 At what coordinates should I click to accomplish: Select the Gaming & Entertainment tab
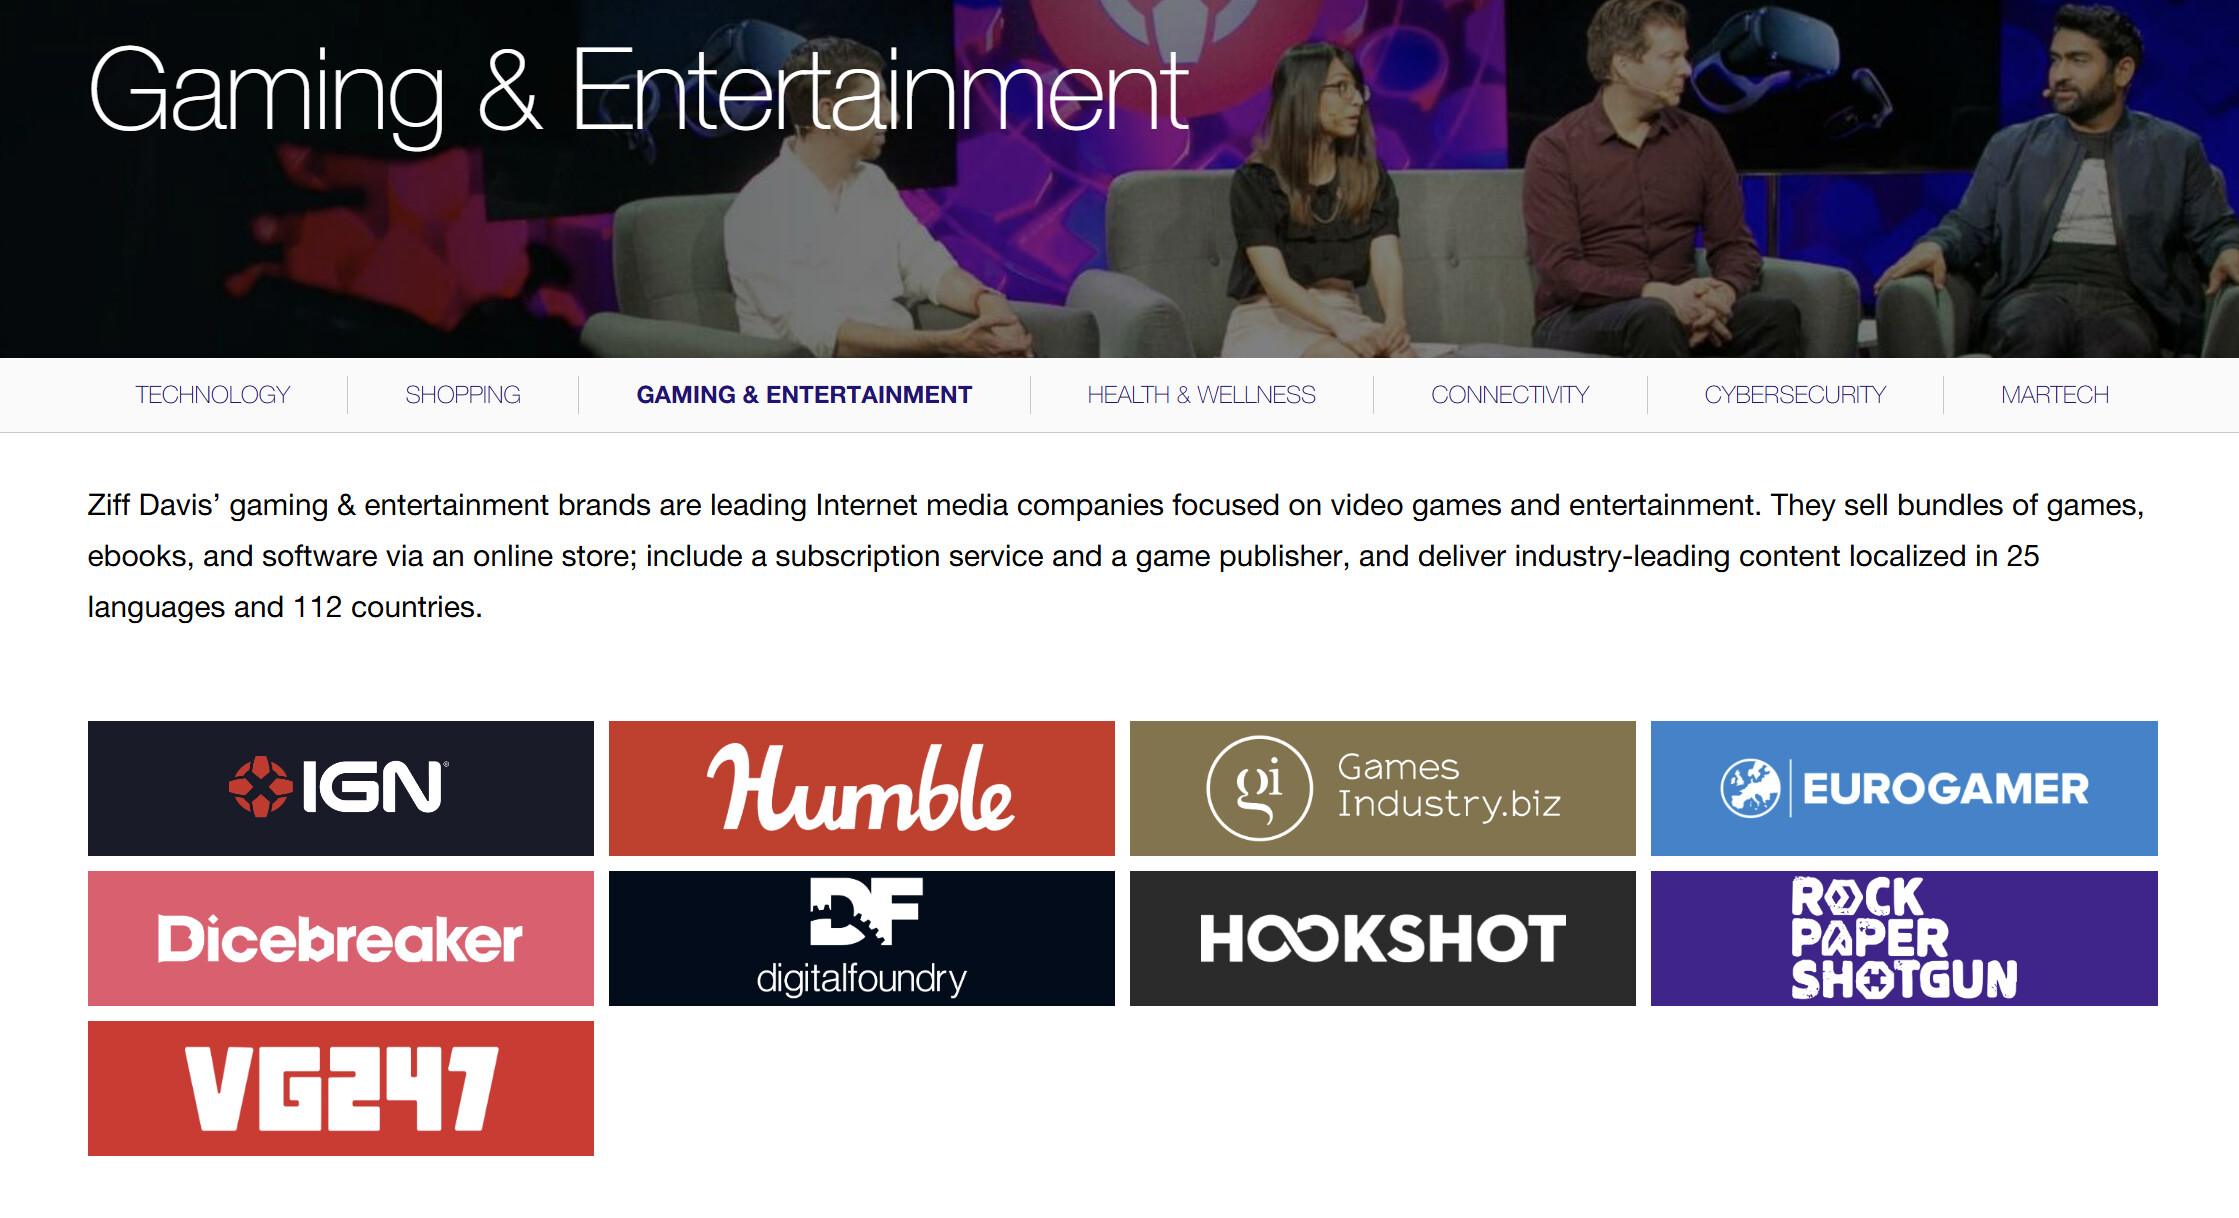804,395
